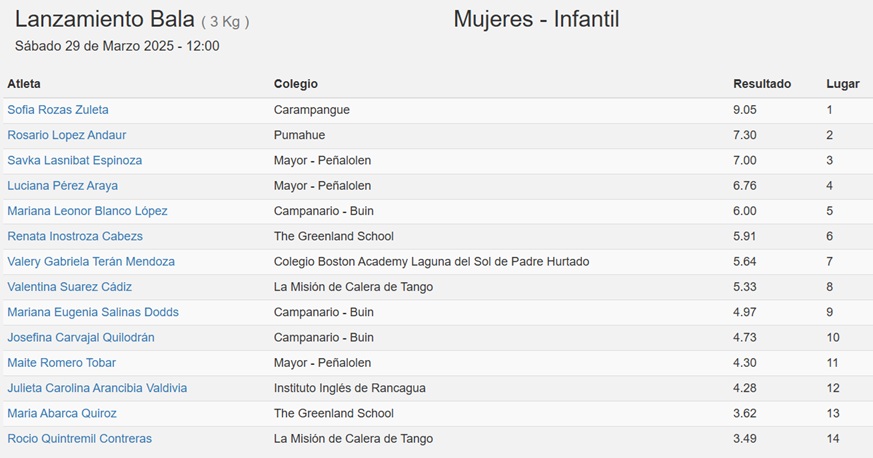This screenshot has height=458, width=873.
Task: Open Maite Romero Tobar athlete page
Action: click(62, 363)
